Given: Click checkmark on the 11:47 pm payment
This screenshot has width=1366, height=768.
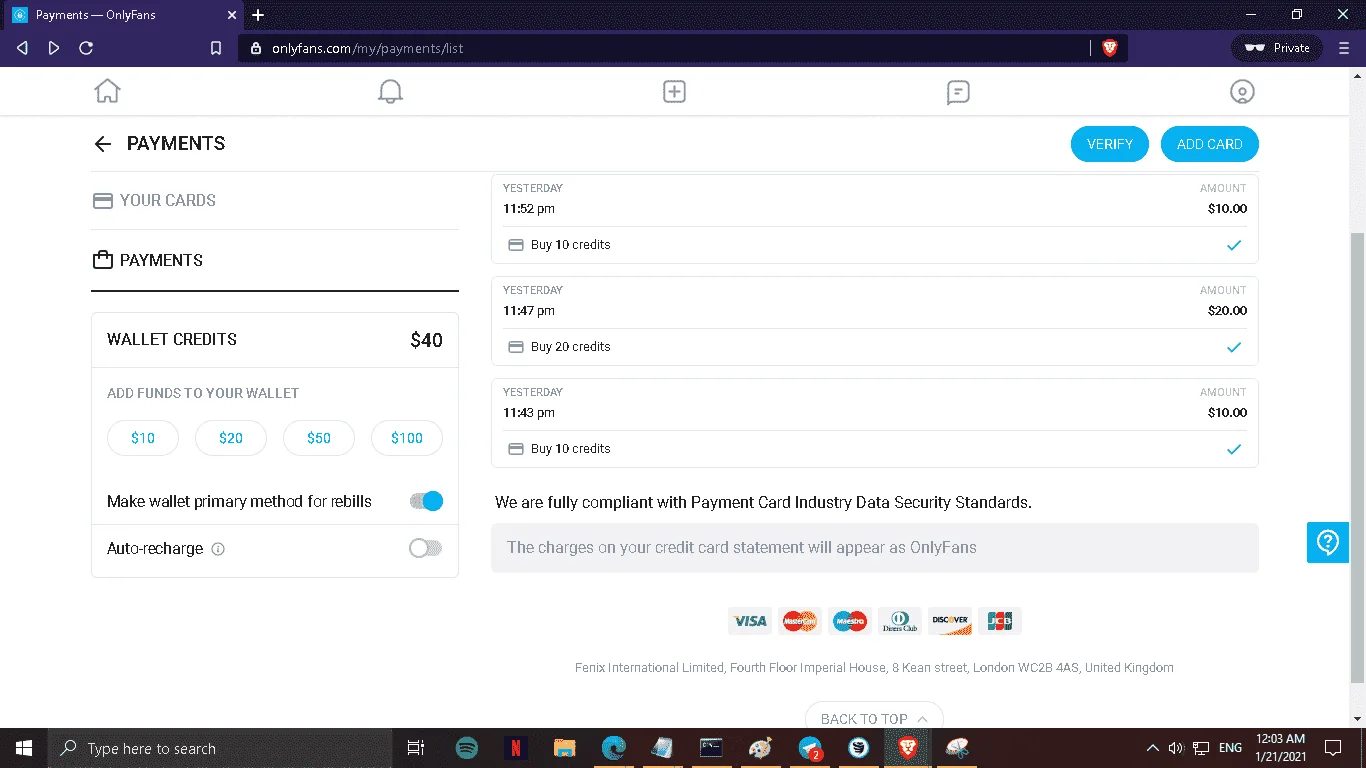Looking at the screenshot, I should (1234, 347).
